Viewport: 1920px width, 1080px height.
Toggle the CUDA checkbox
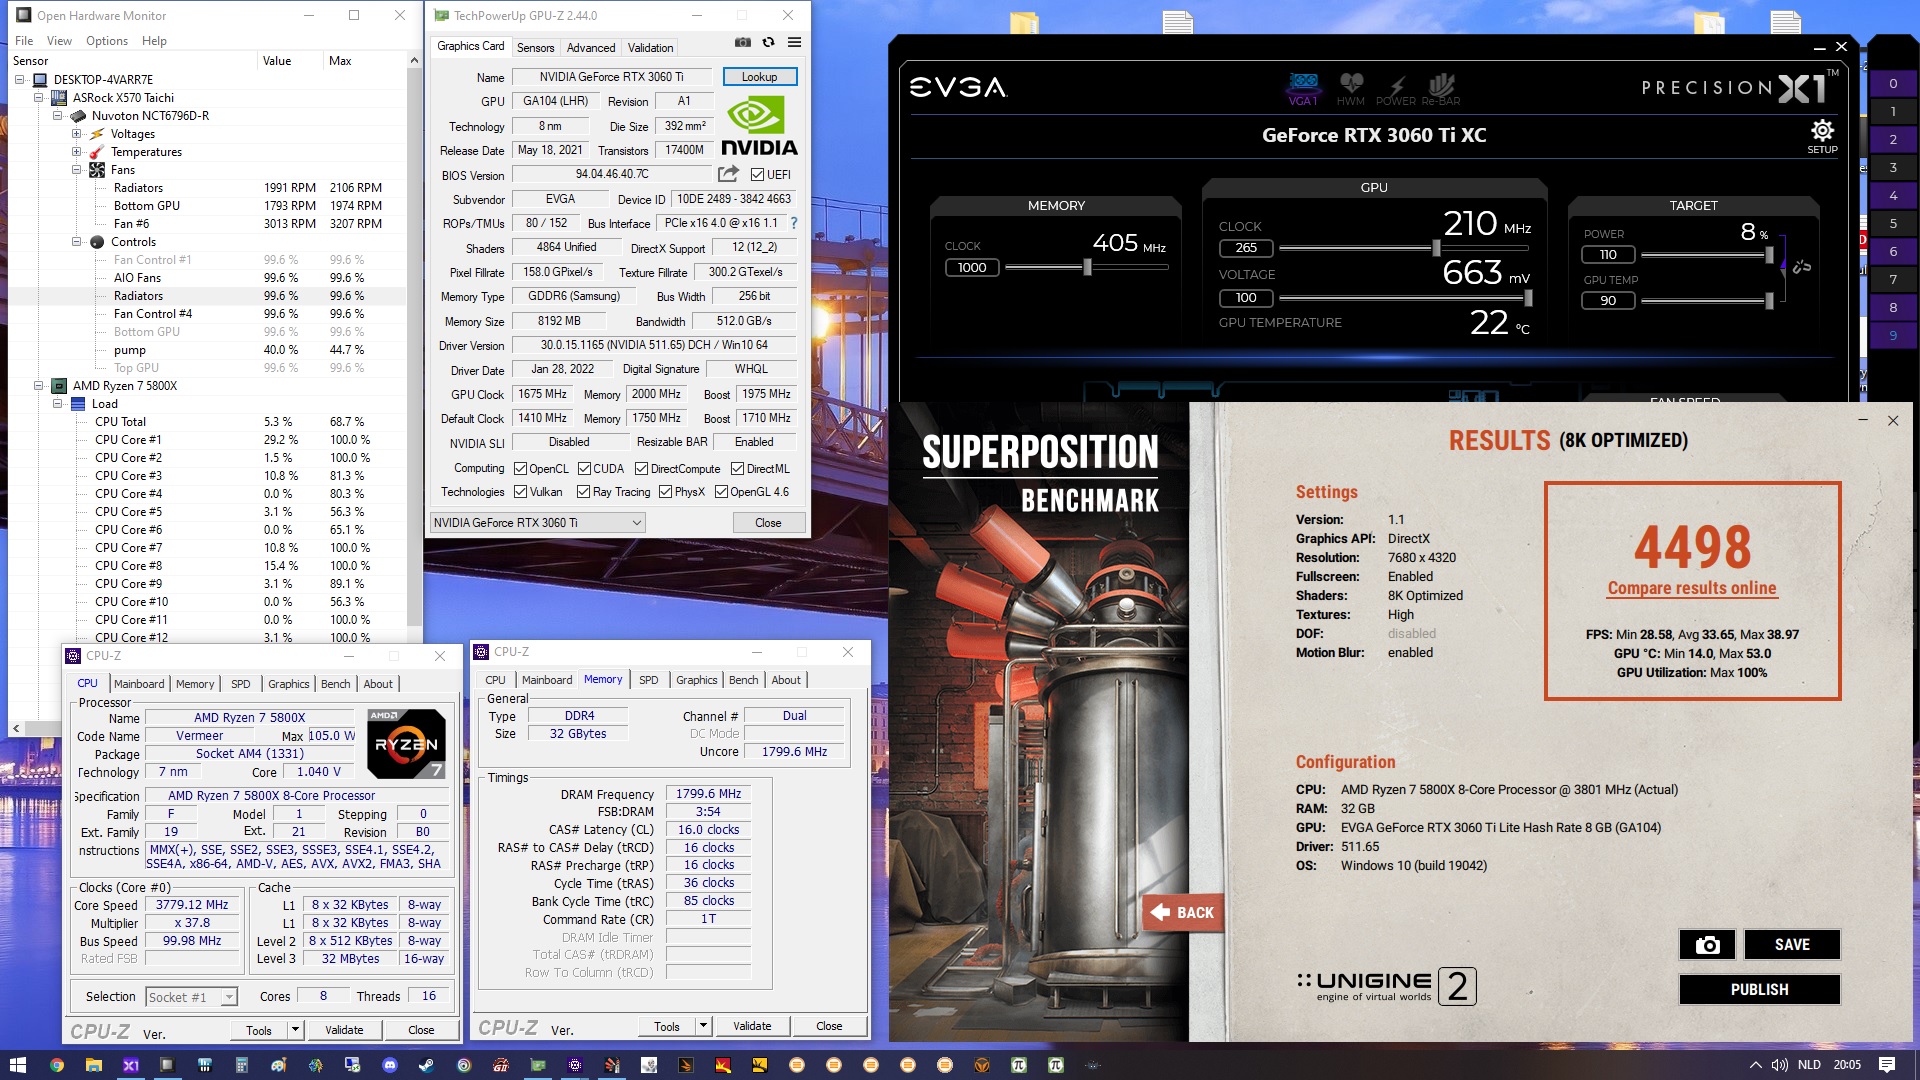click(x=584, y=469)
